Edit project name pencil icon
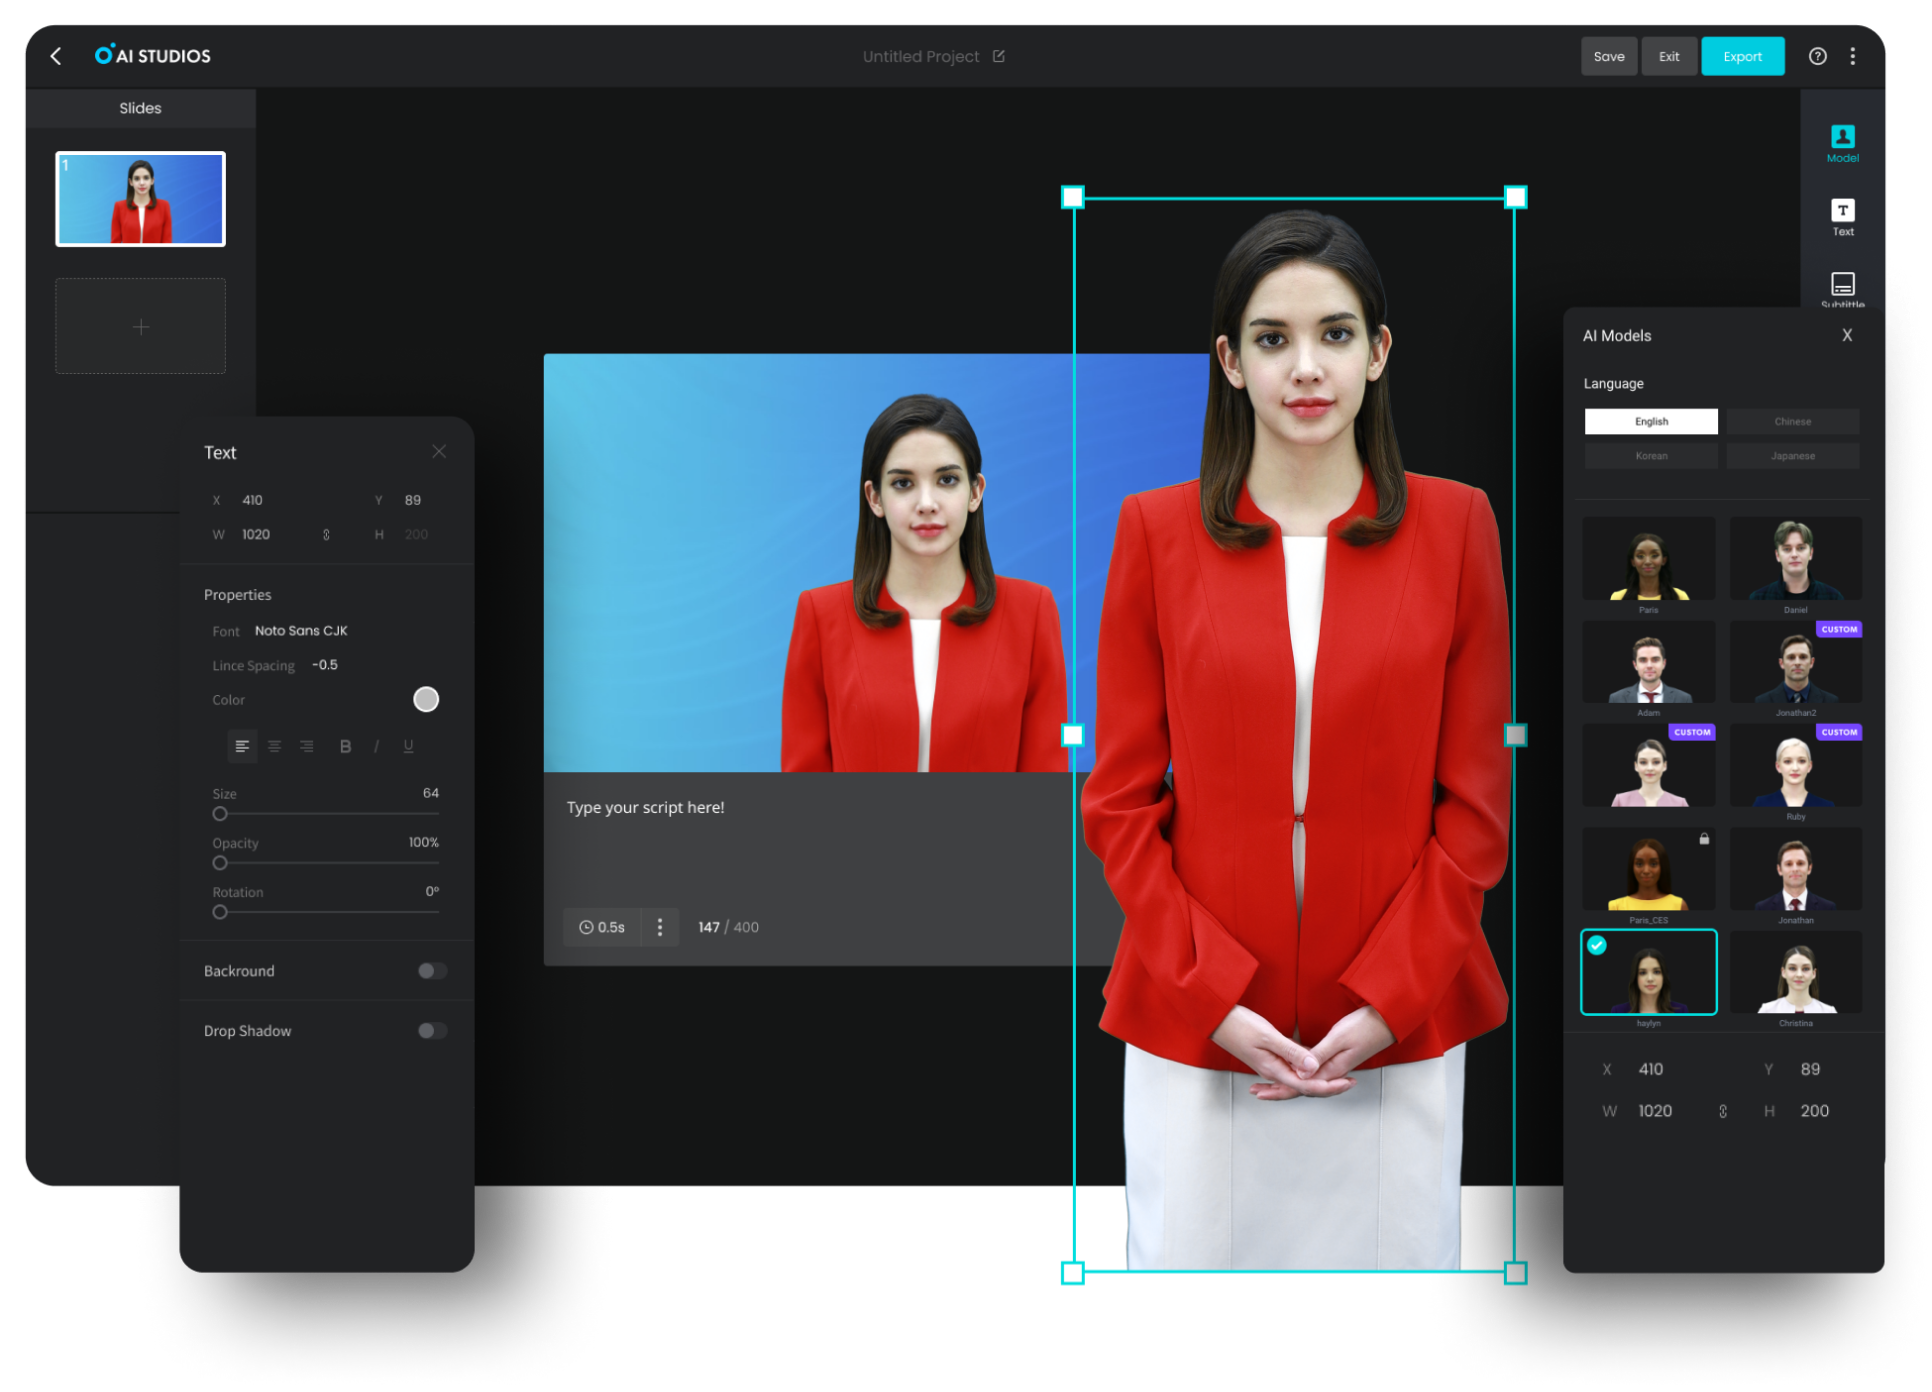Image resolution: width=1932 pixels, height=1392 pixels. pos(998,57)
